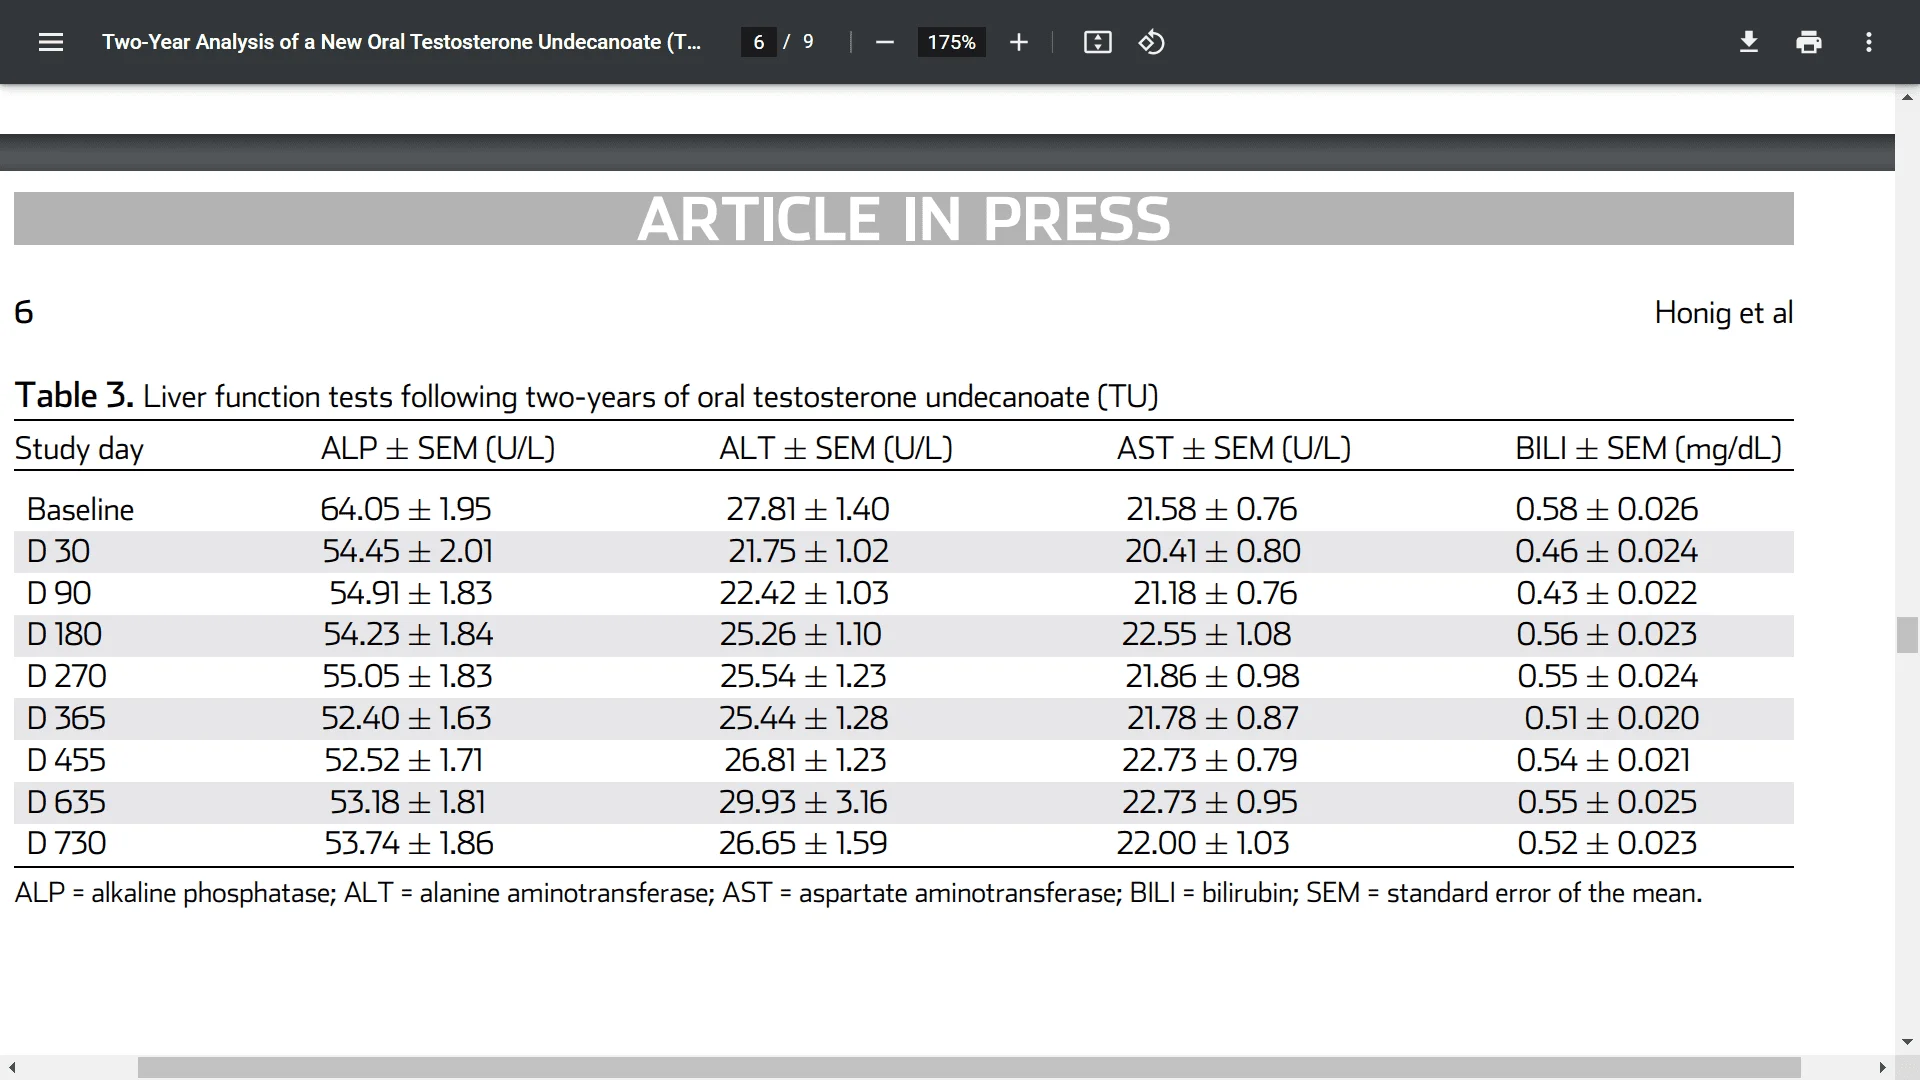This screenshot has width=1920, height=1080.
Task: Click the BILI value '0.58 ± 0.026'
Action: 1606,510
